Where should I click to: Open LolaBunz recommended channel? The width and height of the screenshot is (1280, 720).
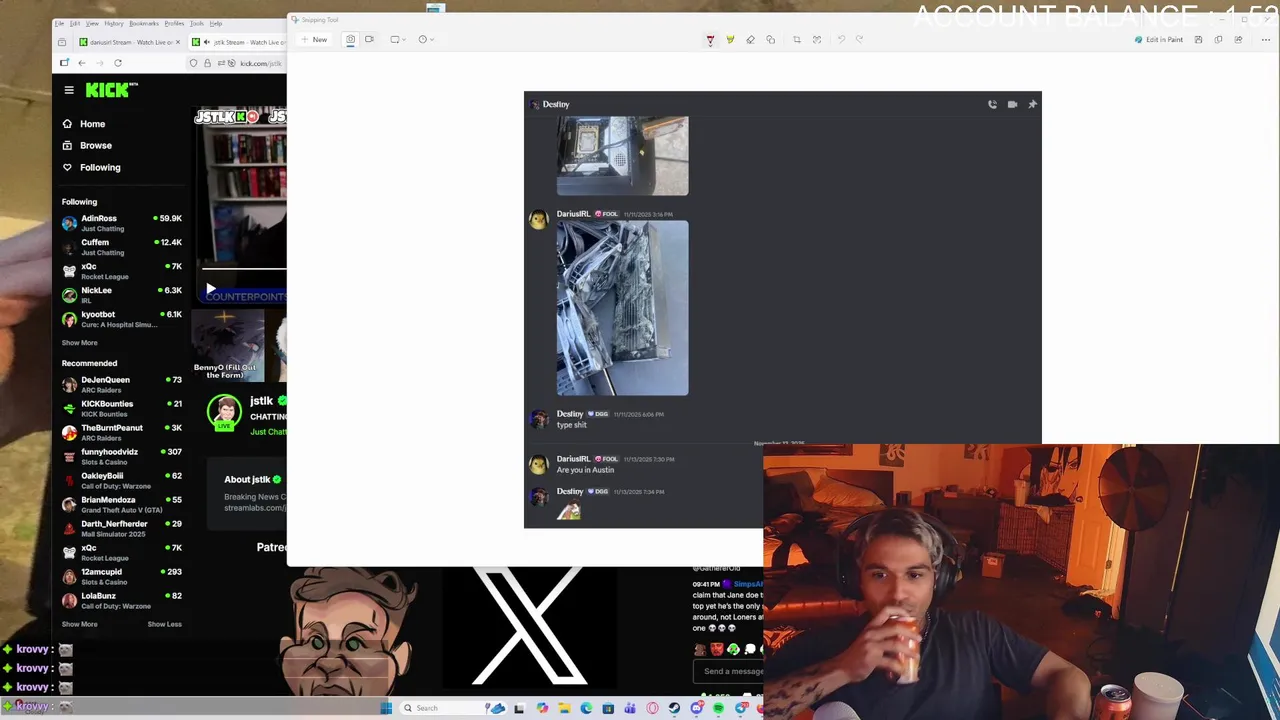point(121,601)
